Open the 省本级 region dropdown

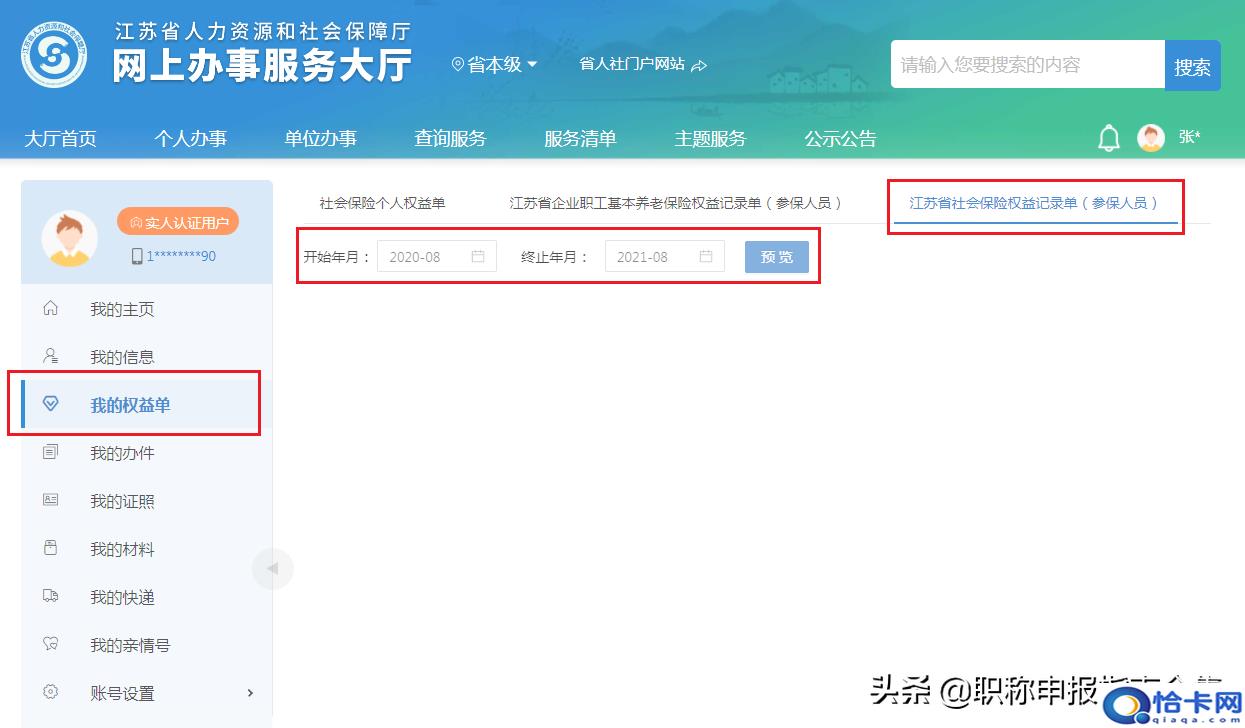495,64
